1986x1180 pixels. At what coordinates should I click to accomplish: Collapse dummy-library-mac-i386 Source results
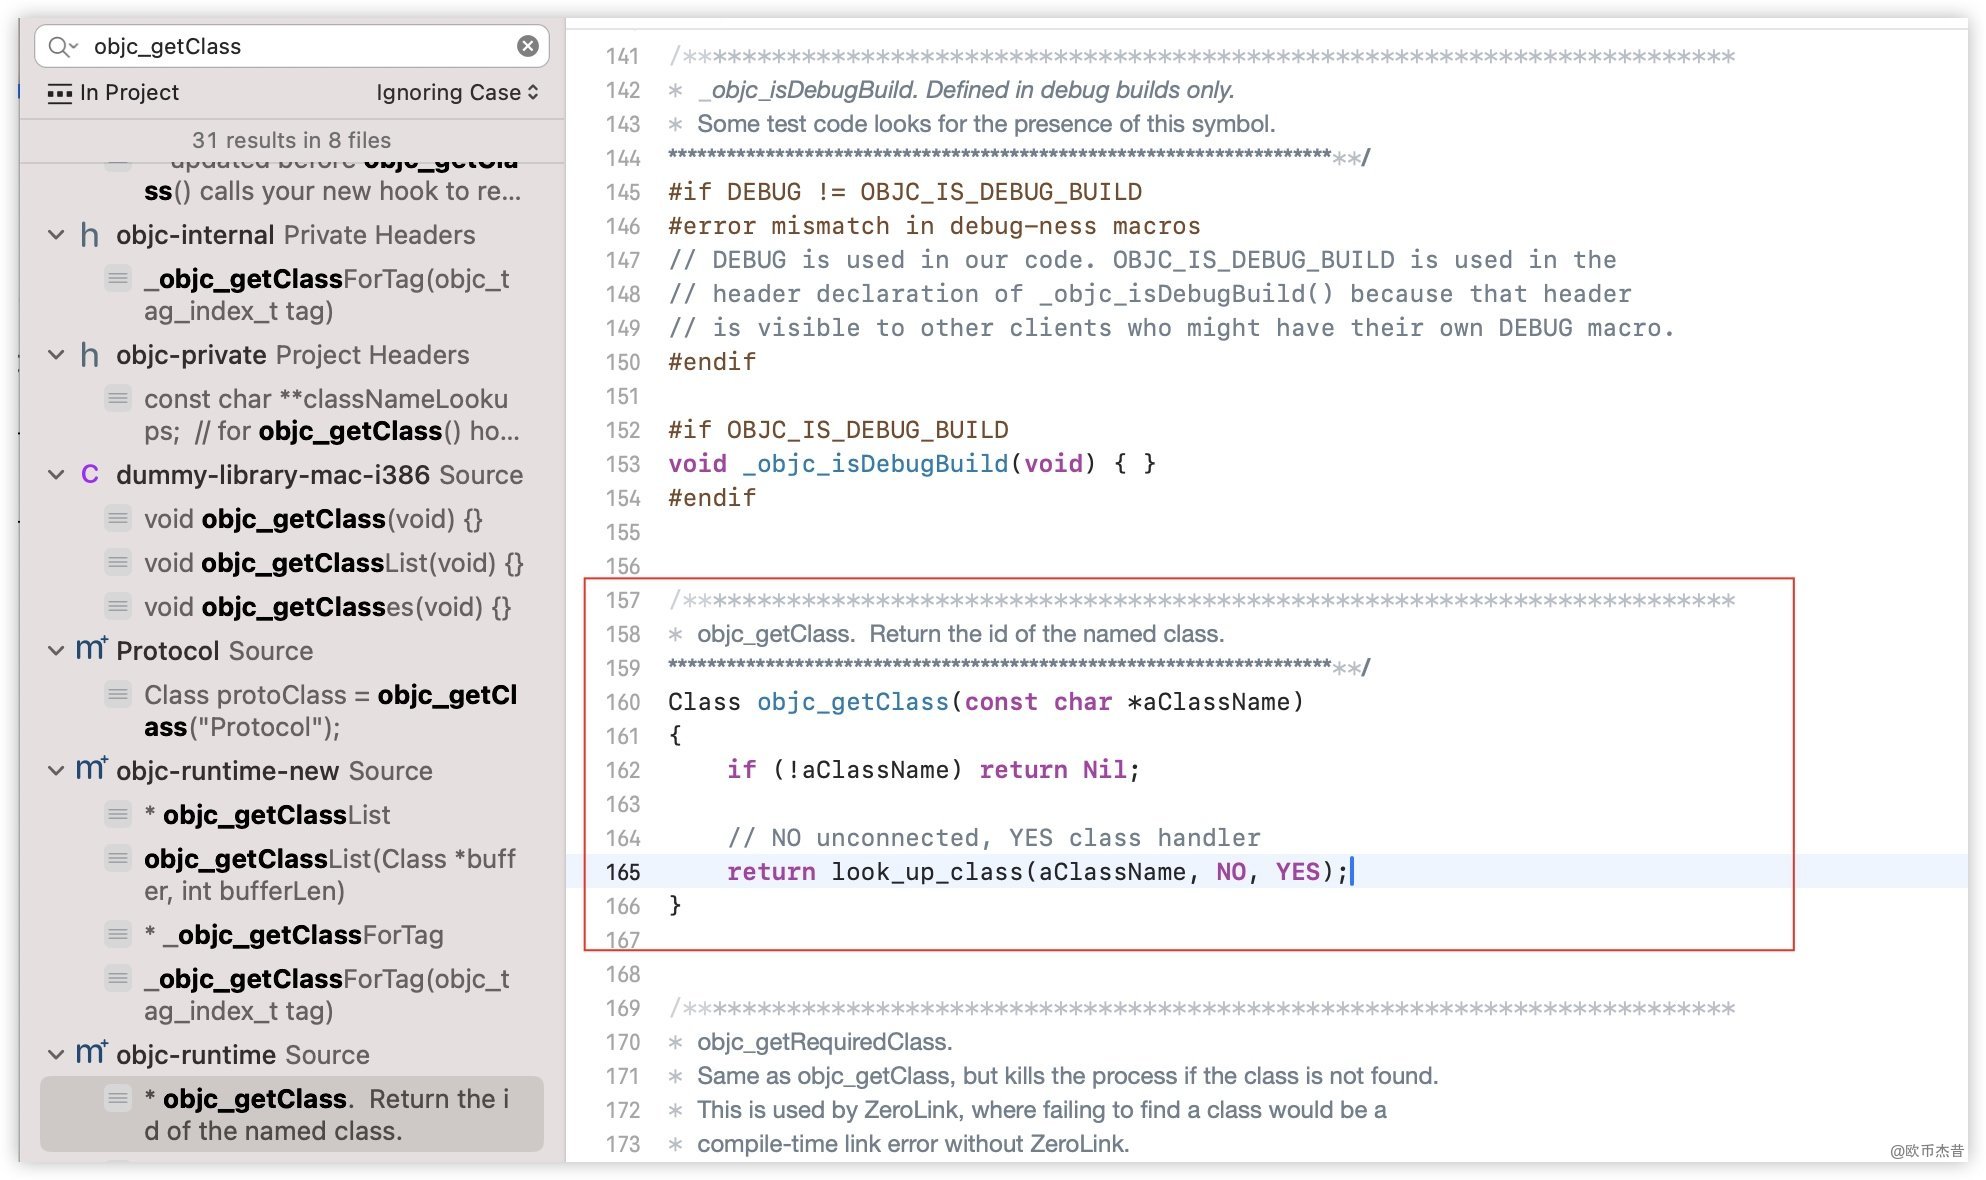[x=56, y=475]
